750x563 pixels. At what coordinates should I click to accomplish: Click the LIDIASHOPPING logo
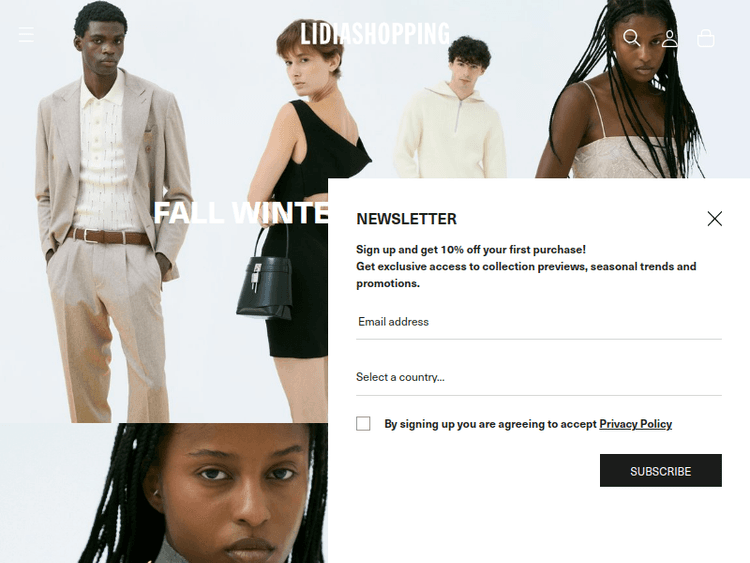(x=375, y=33)
